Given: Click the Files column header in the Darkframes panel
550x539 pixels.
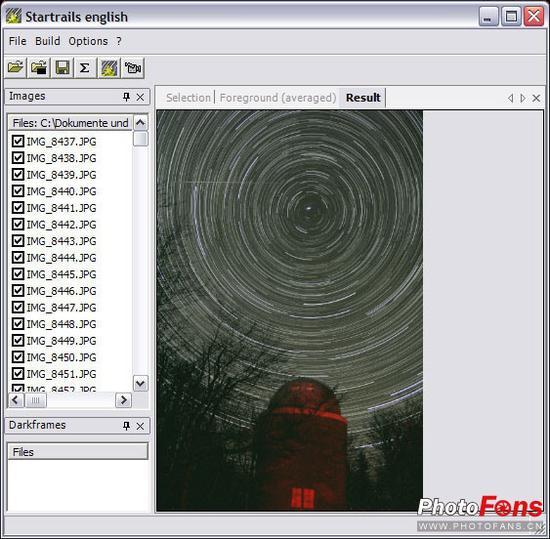Looking at the screenshot, I should click(x=78, y=451).
